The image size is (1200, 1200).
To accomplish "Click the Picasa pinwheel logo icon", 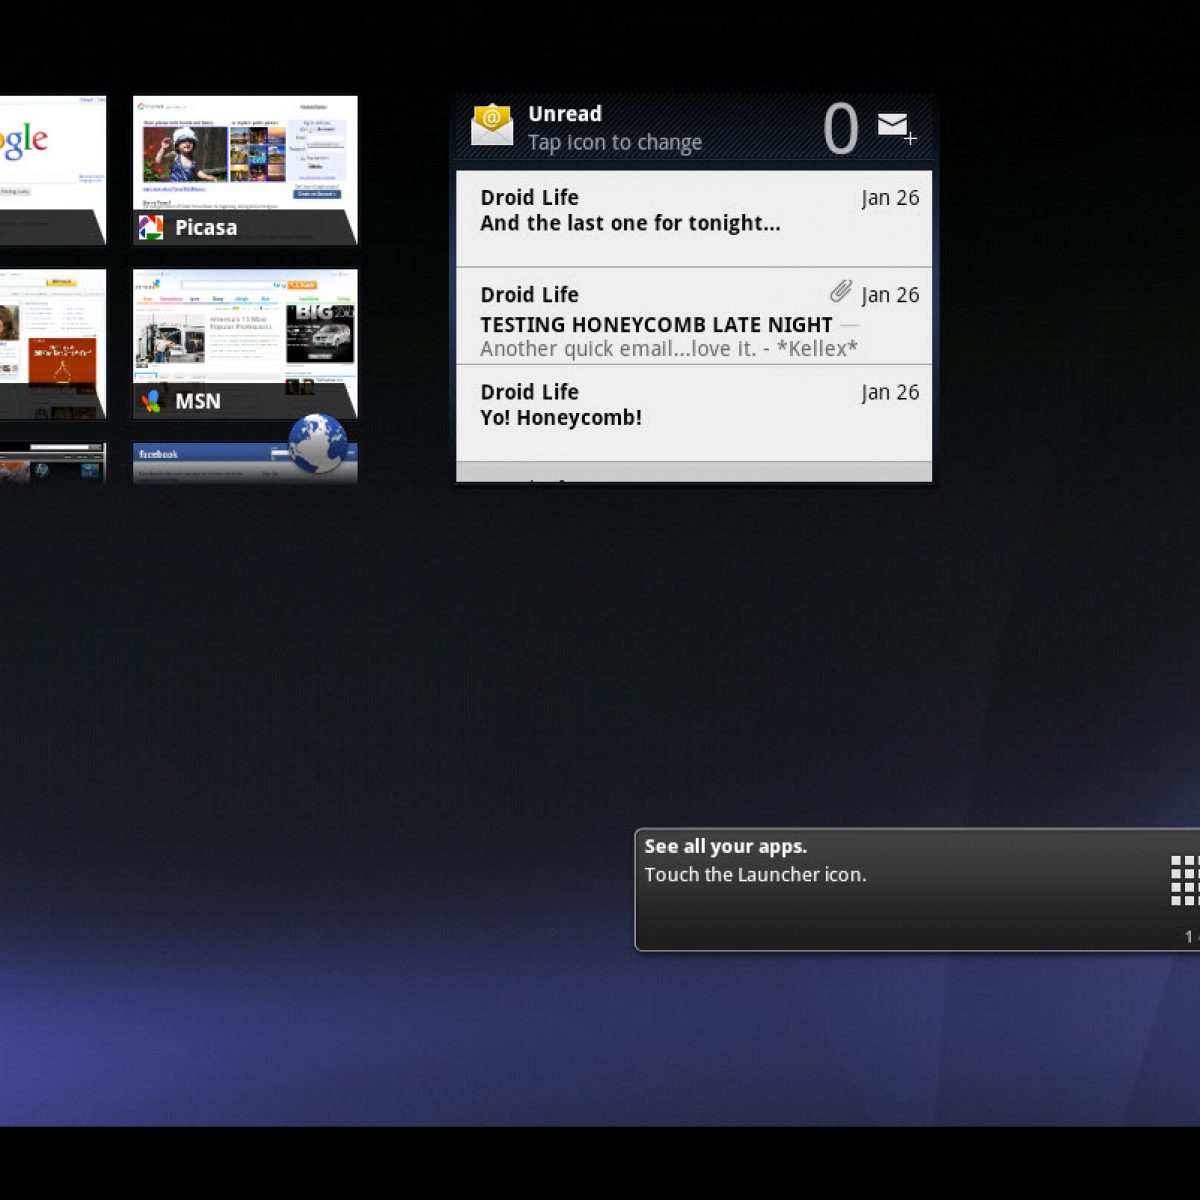I will [151, 228].
